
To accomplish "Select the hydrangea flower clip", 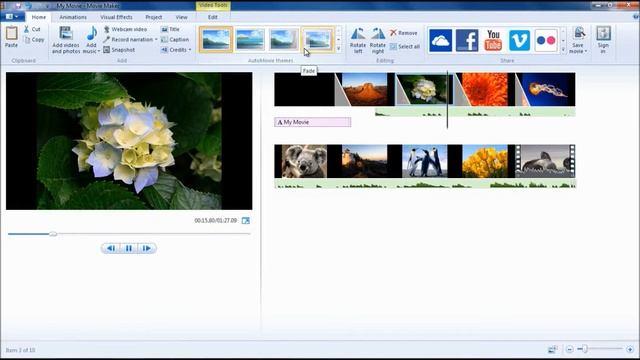I will click(x=424, y=89).
